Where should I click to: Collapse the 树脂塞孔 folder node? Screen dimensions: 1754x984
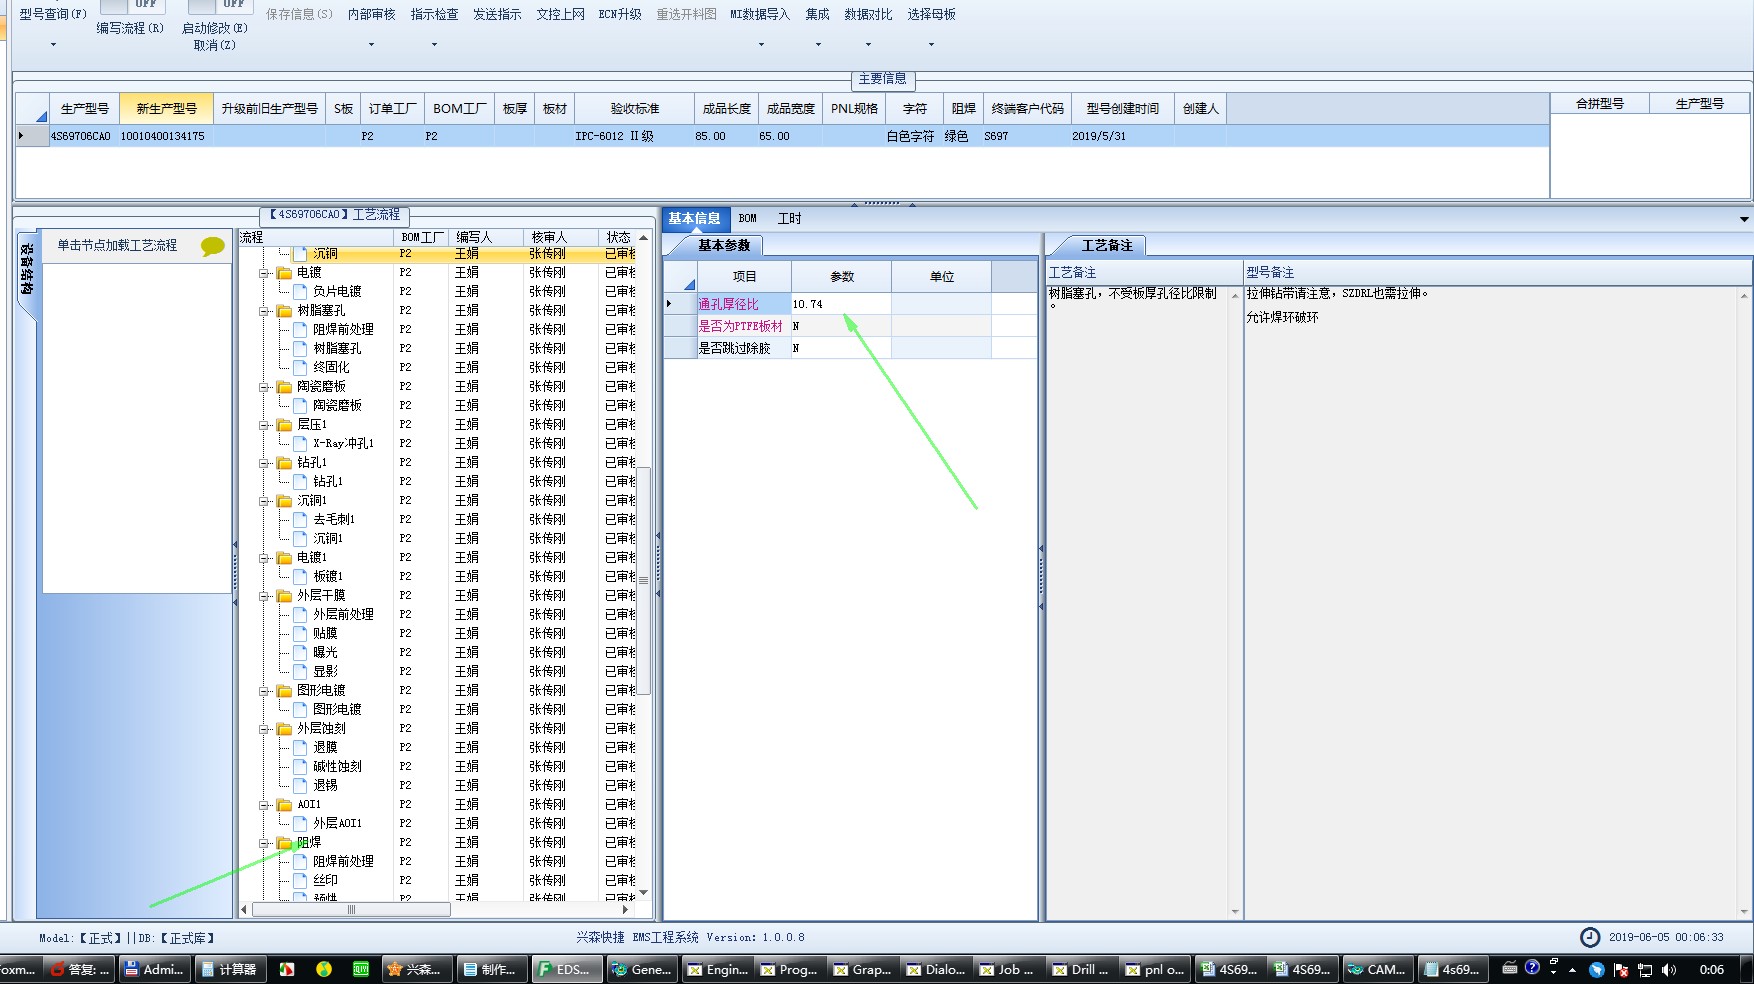point(265,311)
